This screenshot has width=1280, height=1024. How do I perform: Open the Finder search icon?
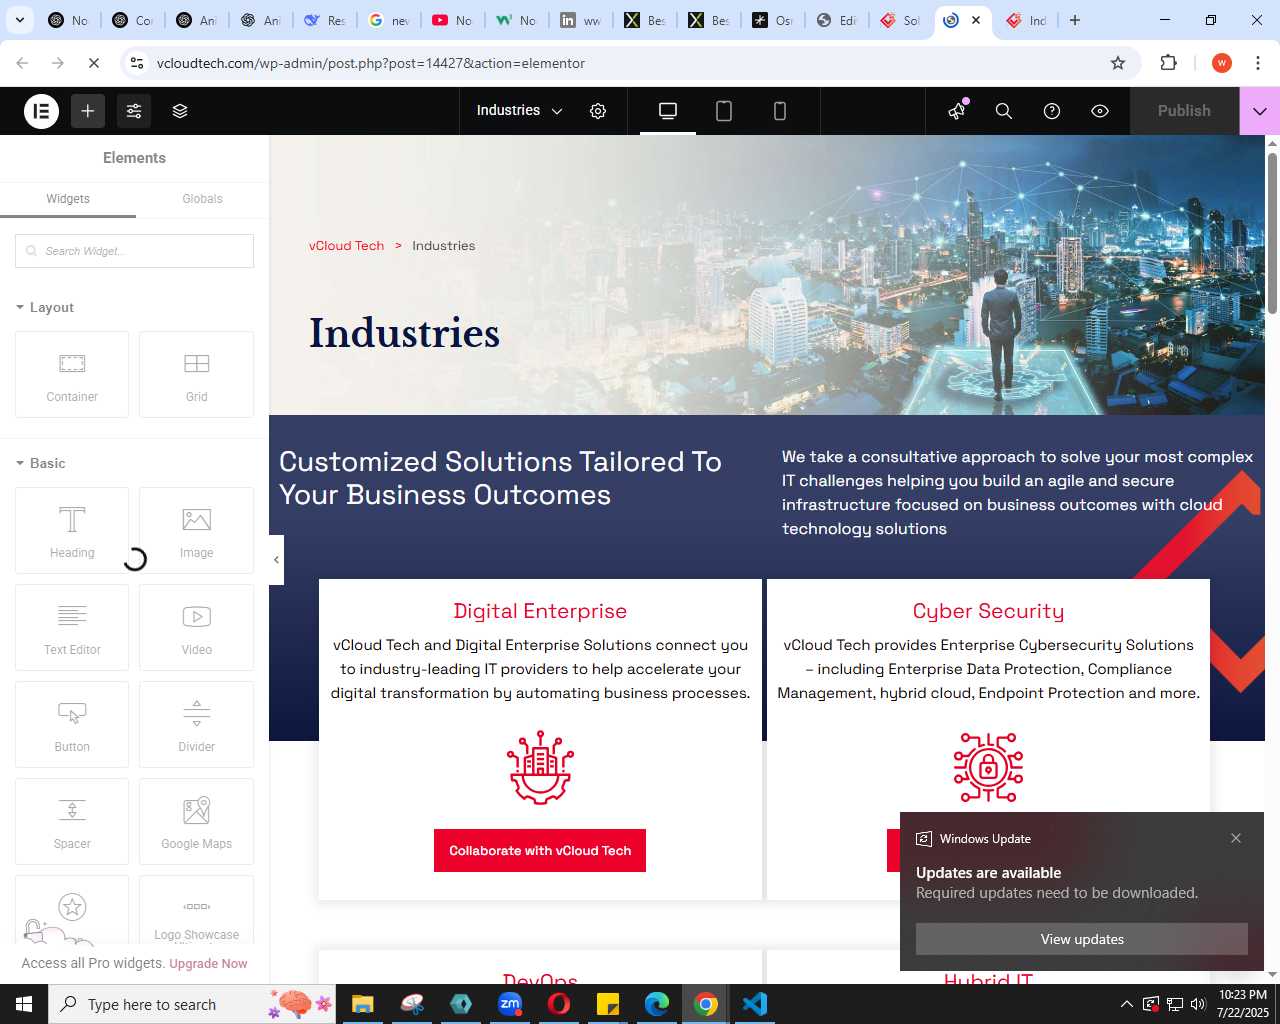tap(1004, 111)
